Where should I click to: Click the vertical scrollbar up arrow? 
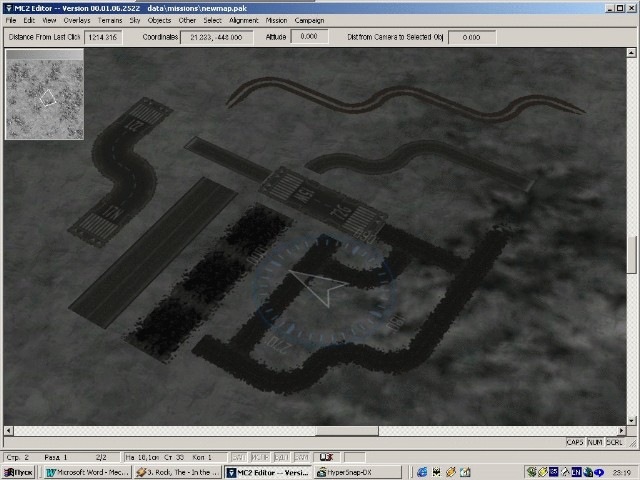tap(631, 53)
